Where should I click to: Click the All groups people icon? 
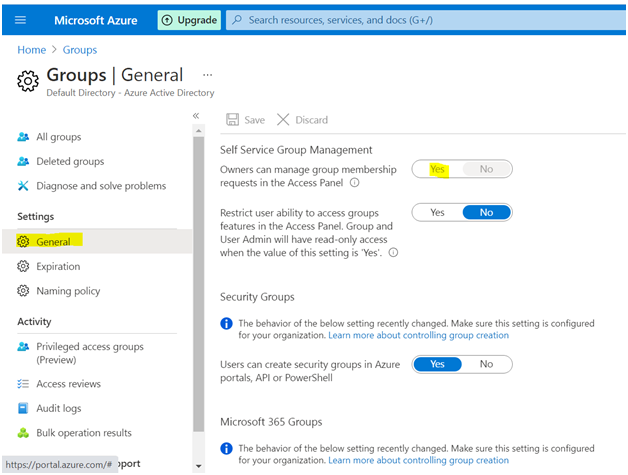[23, 137]
